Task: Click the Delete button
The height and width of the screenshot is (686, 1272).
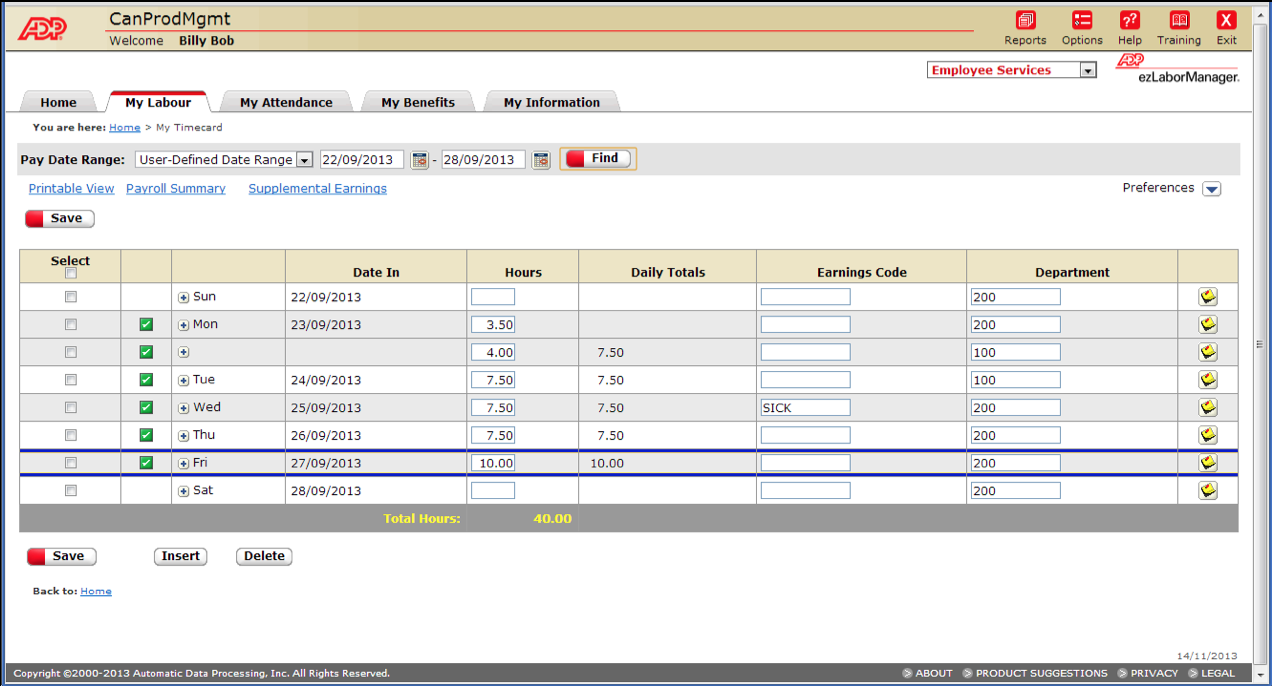Action: 264,557
